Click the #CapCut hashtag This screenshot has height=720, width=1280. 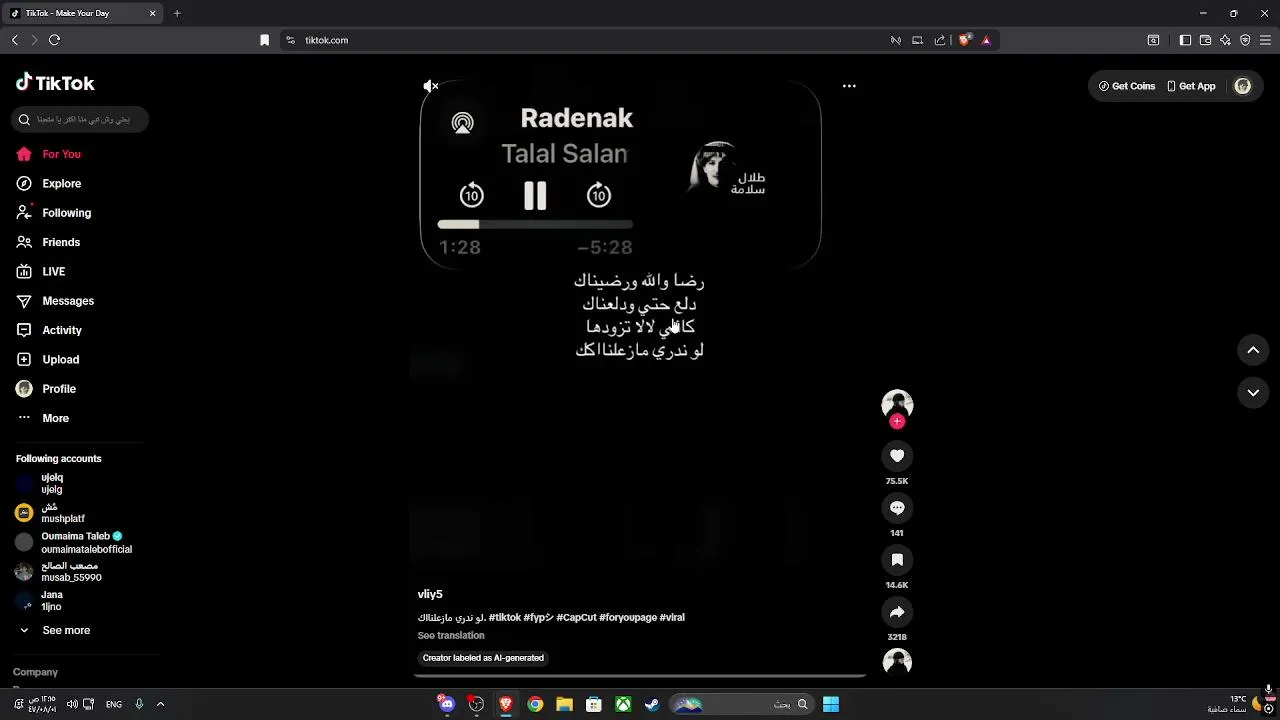pyautogui.click(x=576, y=618)
